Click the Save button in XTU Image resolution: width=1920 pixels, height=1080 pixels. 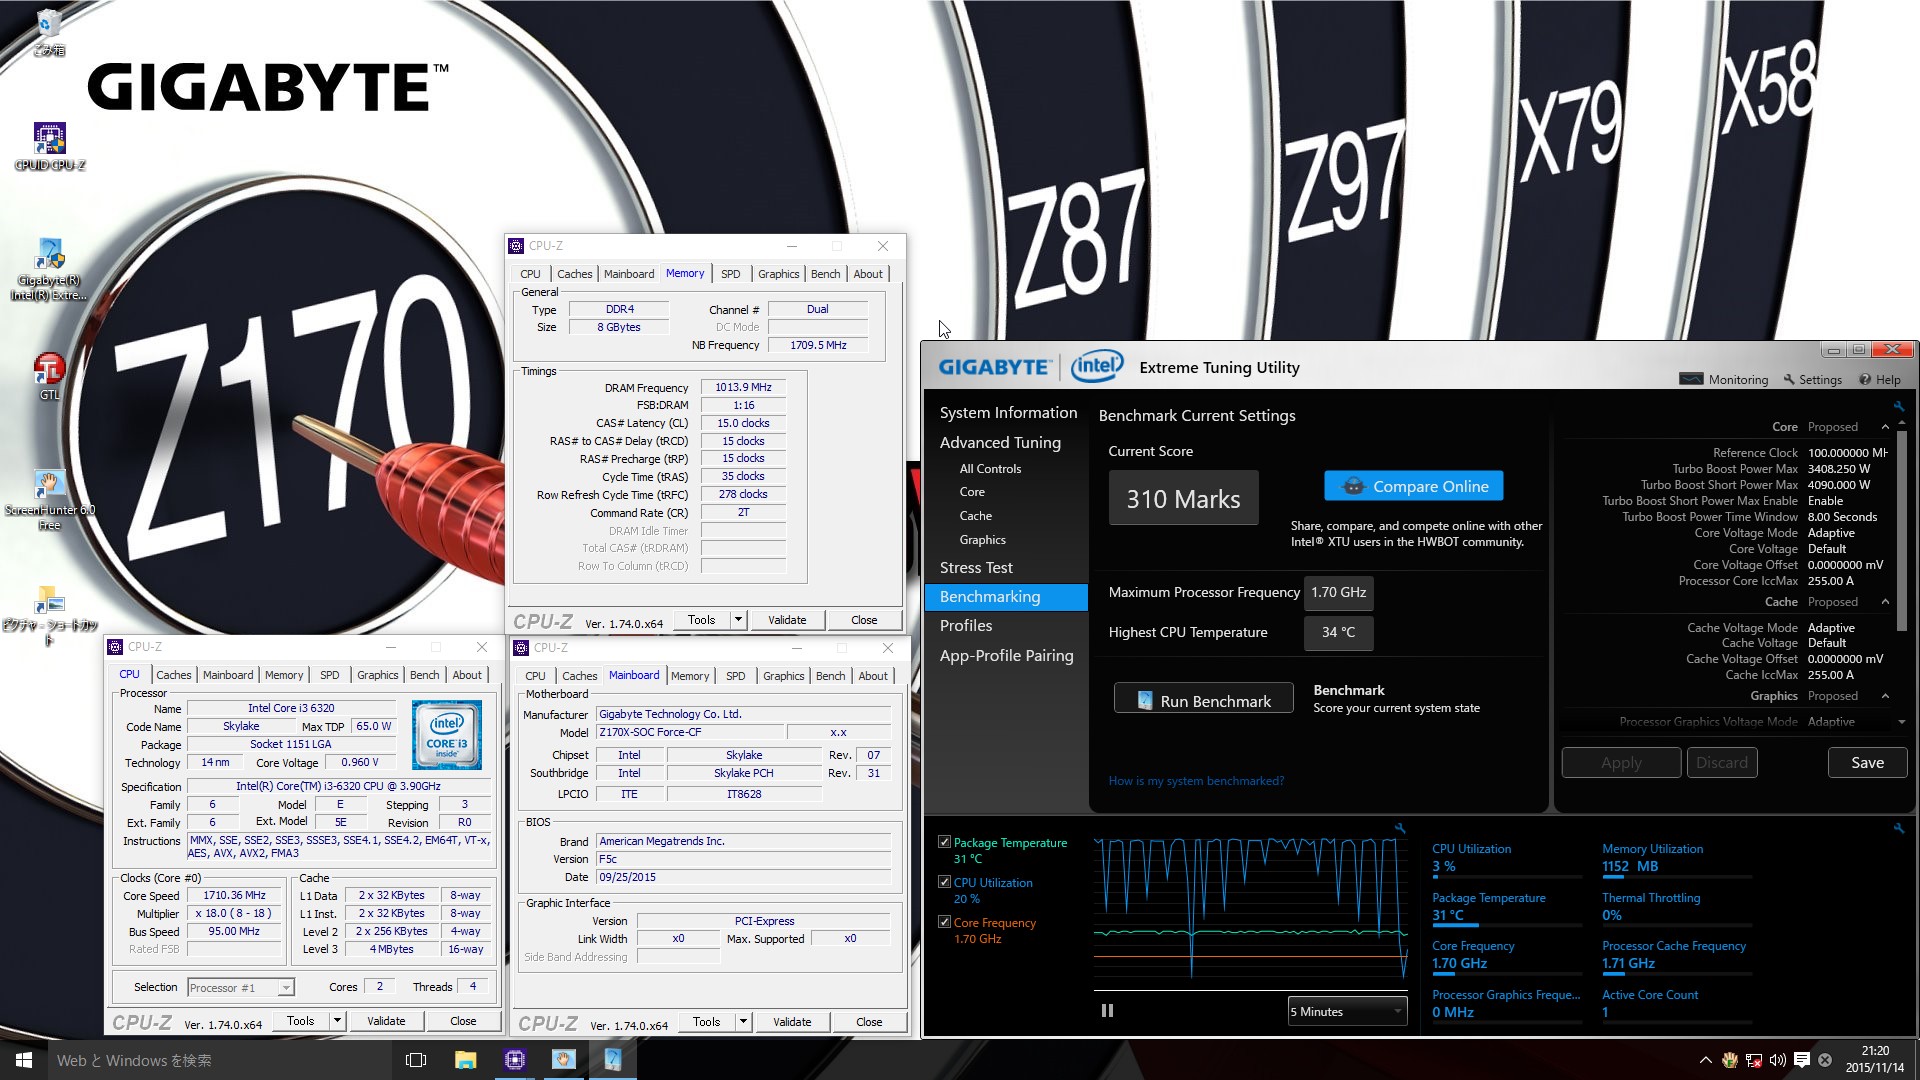(x=1867, y=762)
